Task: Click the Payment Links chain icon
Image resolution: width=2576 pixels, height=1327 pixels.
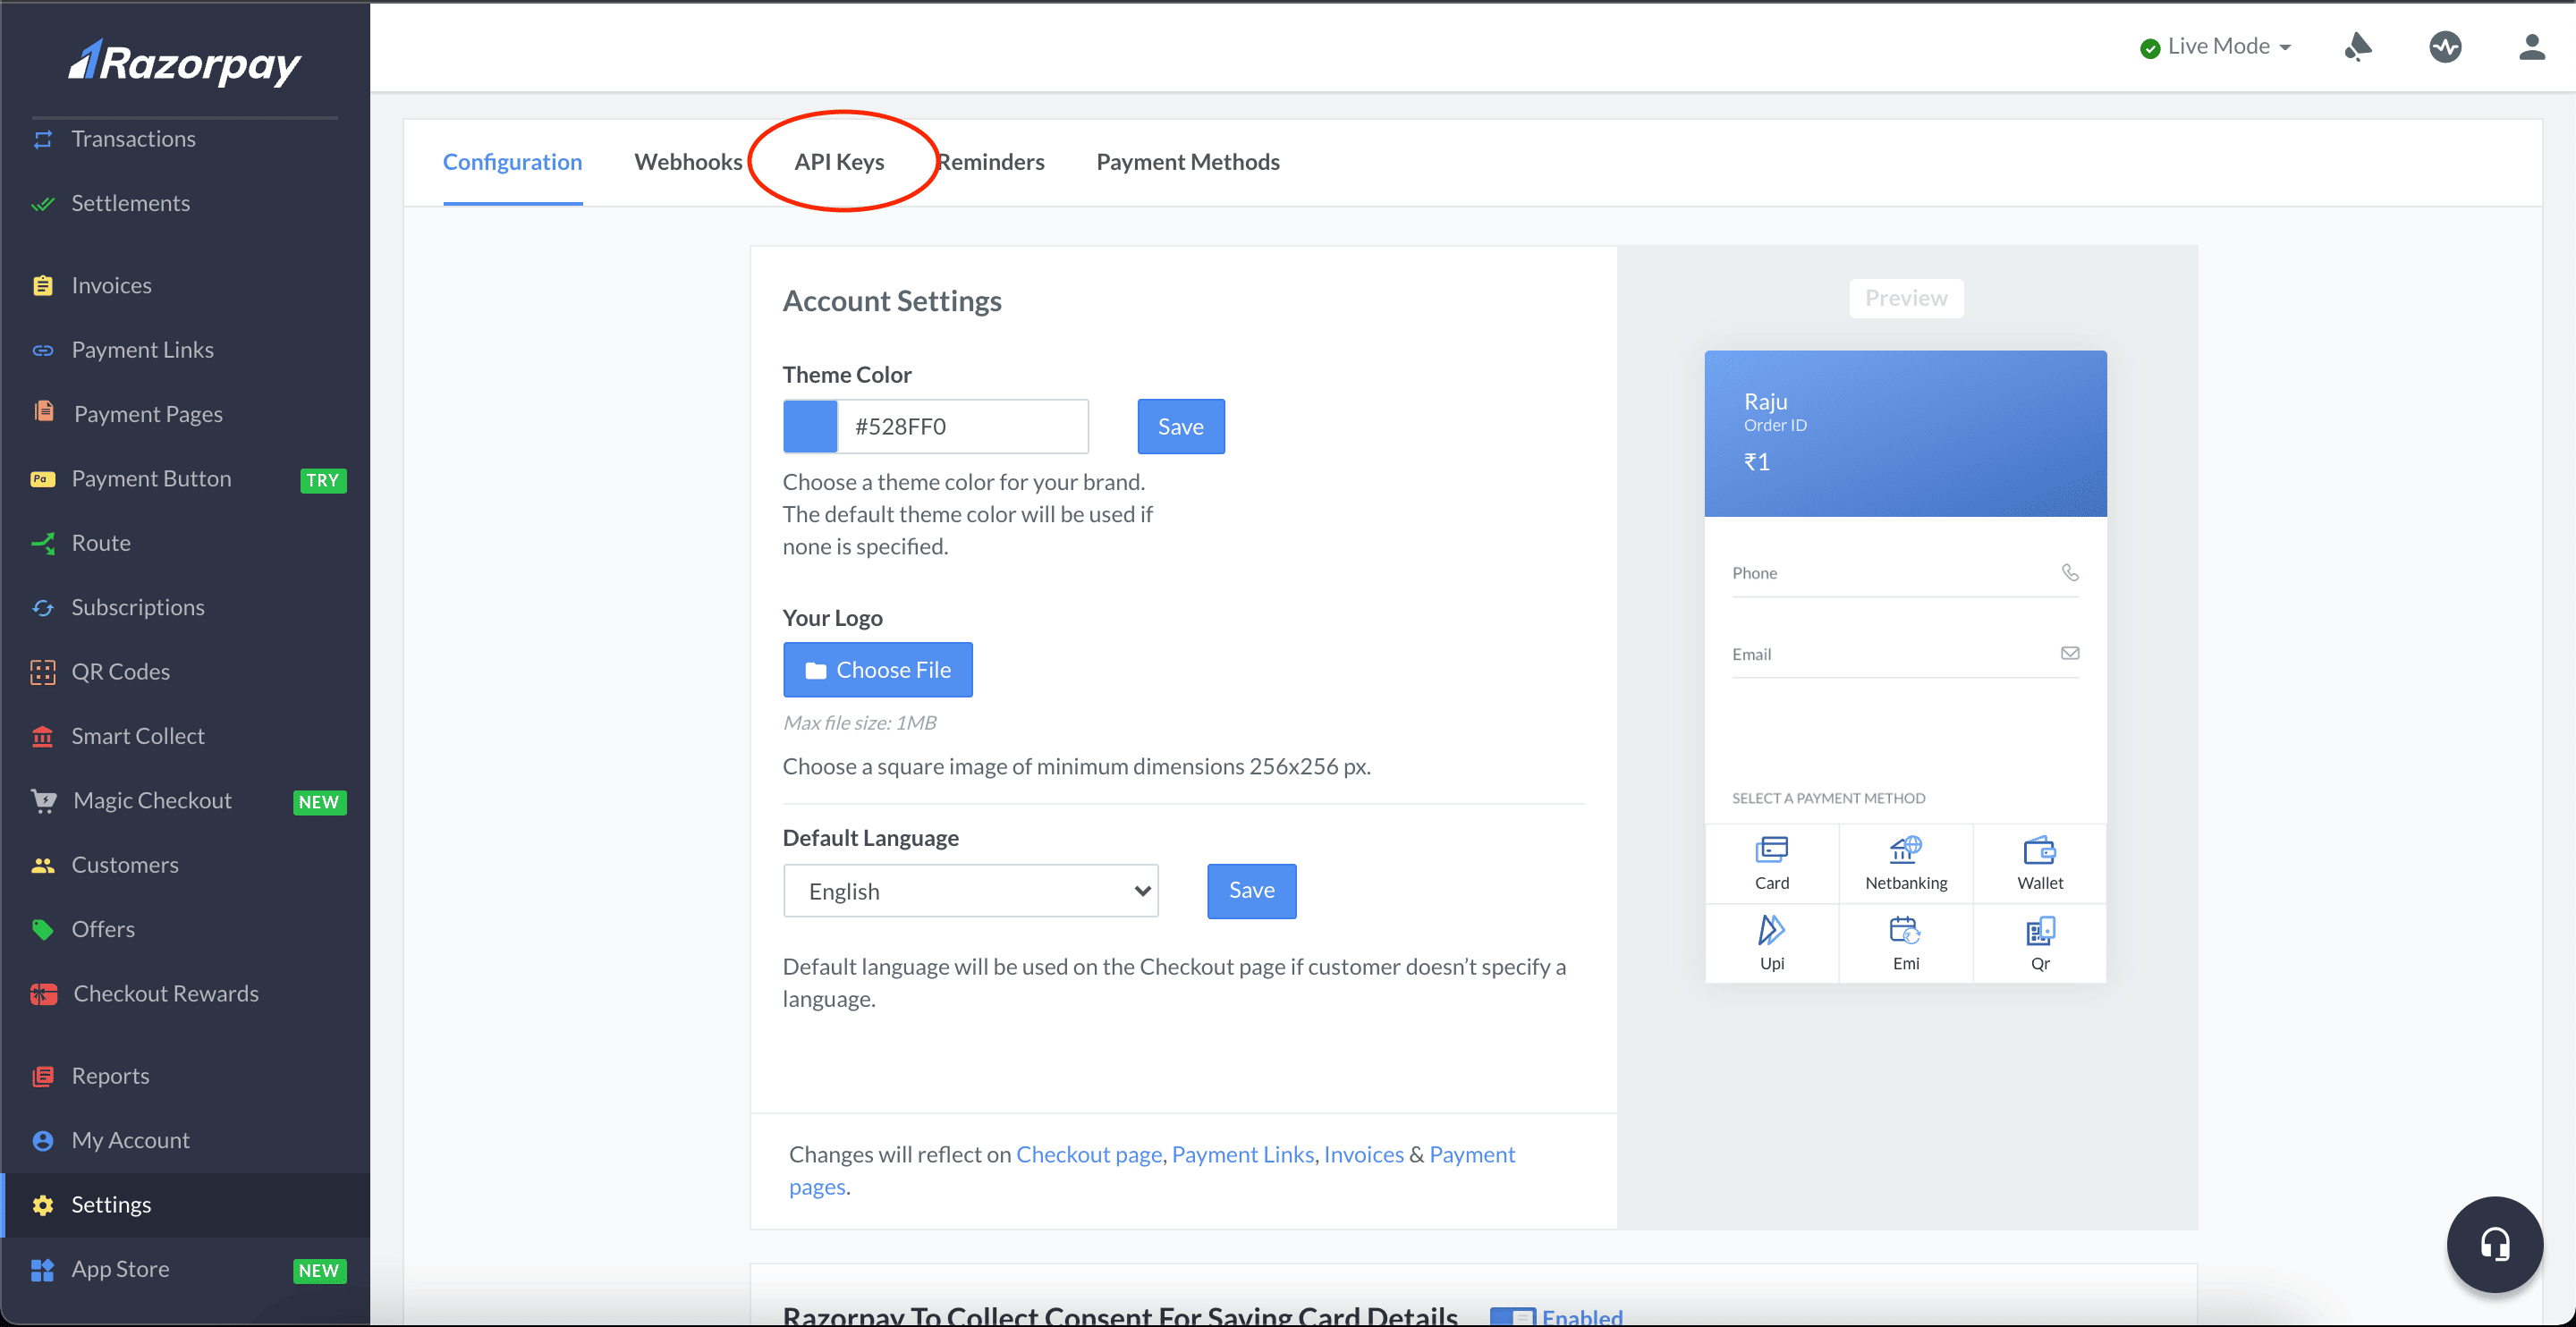Action: [x=42, y=350]
